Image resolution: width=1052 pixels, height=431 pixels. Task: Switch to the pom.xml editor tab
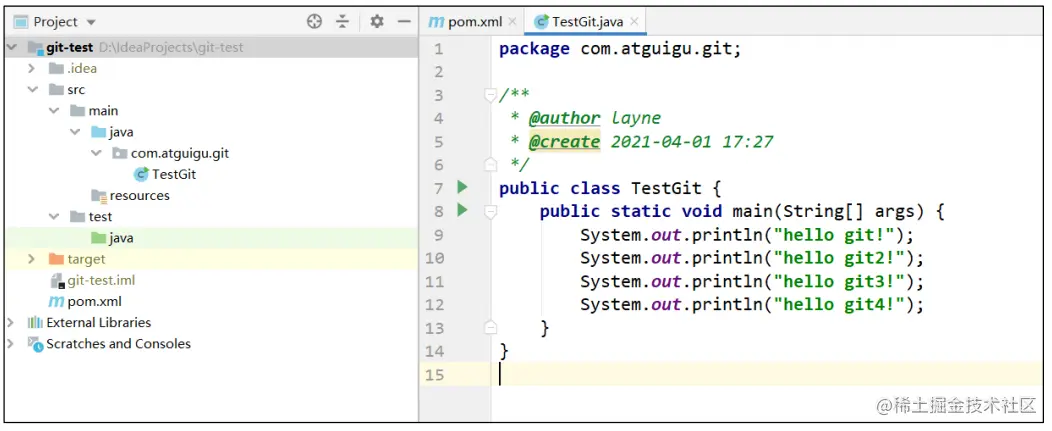(x=475, y=21)
